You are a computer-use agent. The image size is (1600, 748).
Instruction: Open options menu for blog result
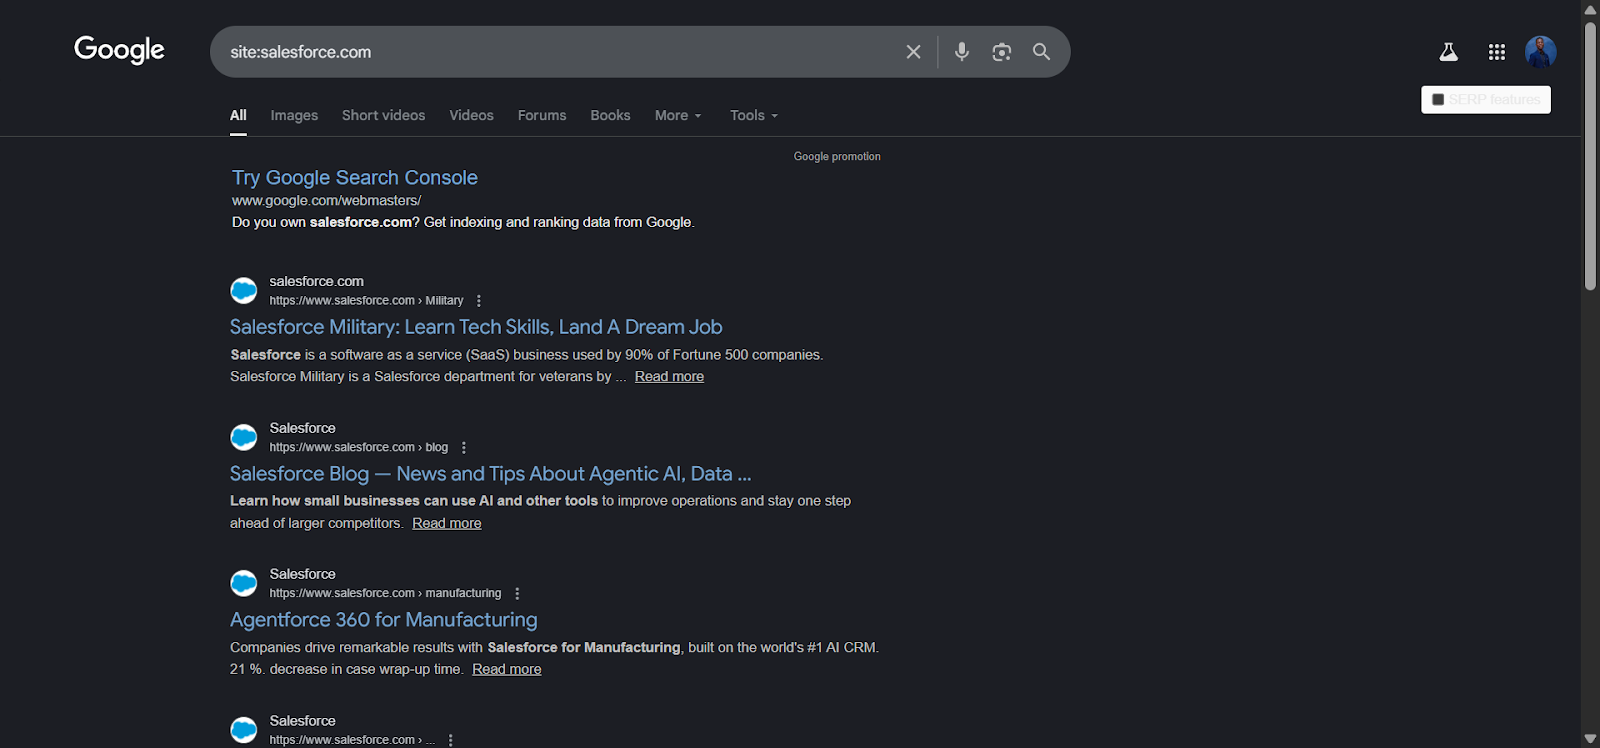pos(464,448)
